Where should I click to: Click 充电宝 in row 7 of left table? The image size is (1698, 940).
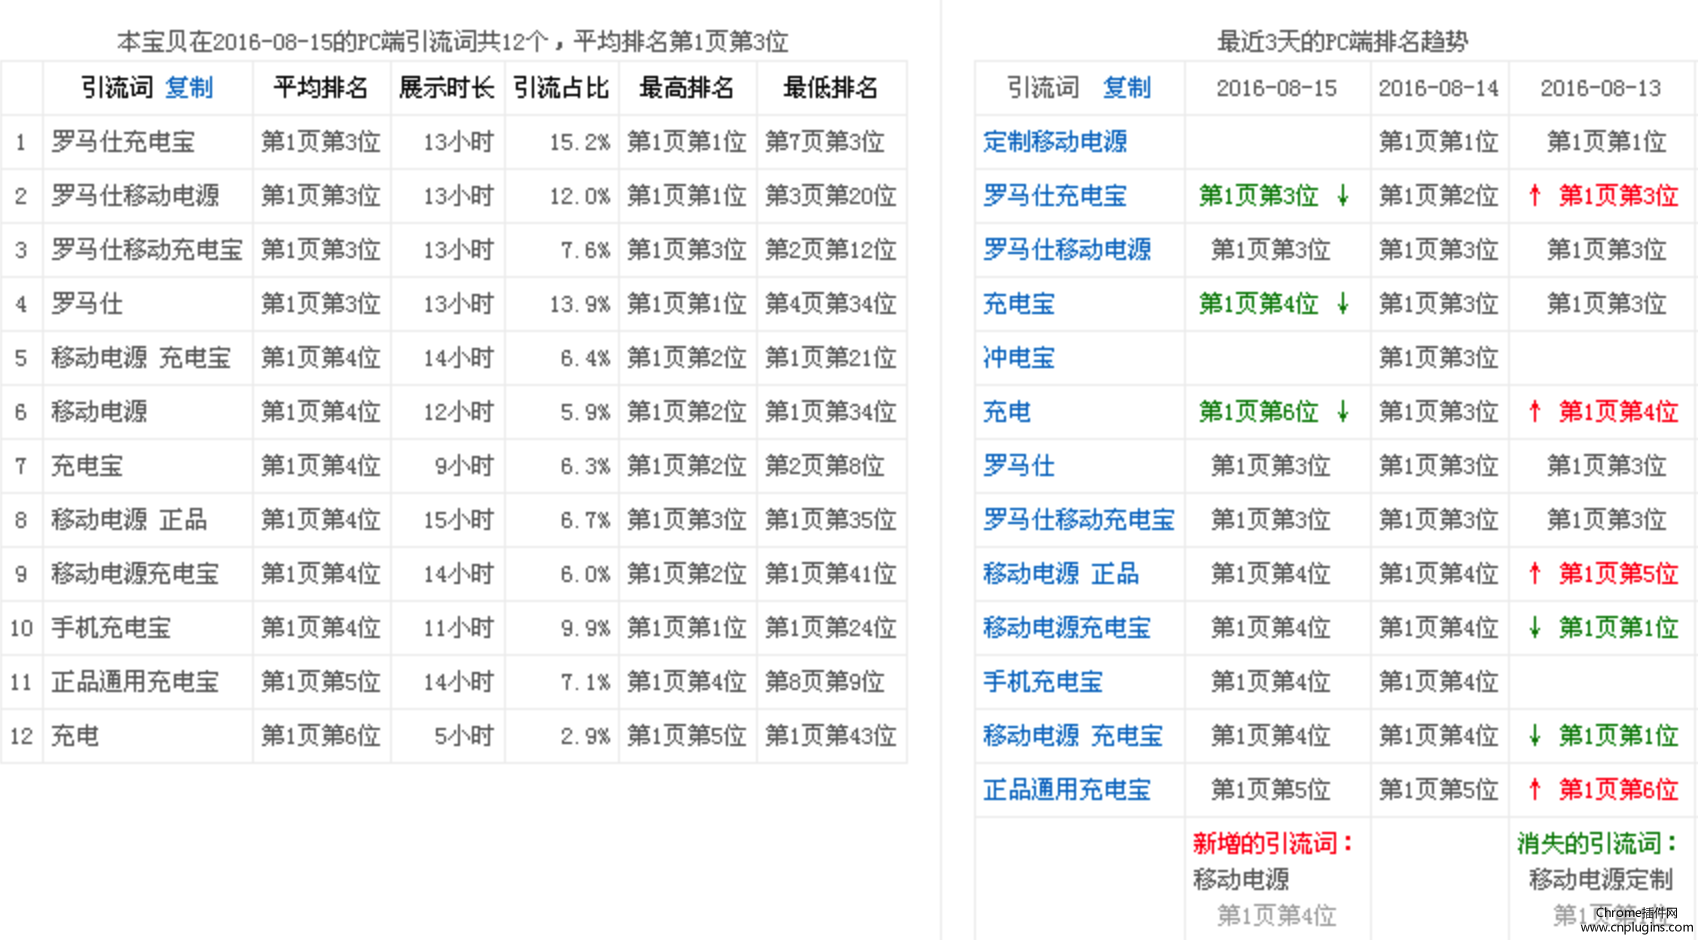(87, 466)
